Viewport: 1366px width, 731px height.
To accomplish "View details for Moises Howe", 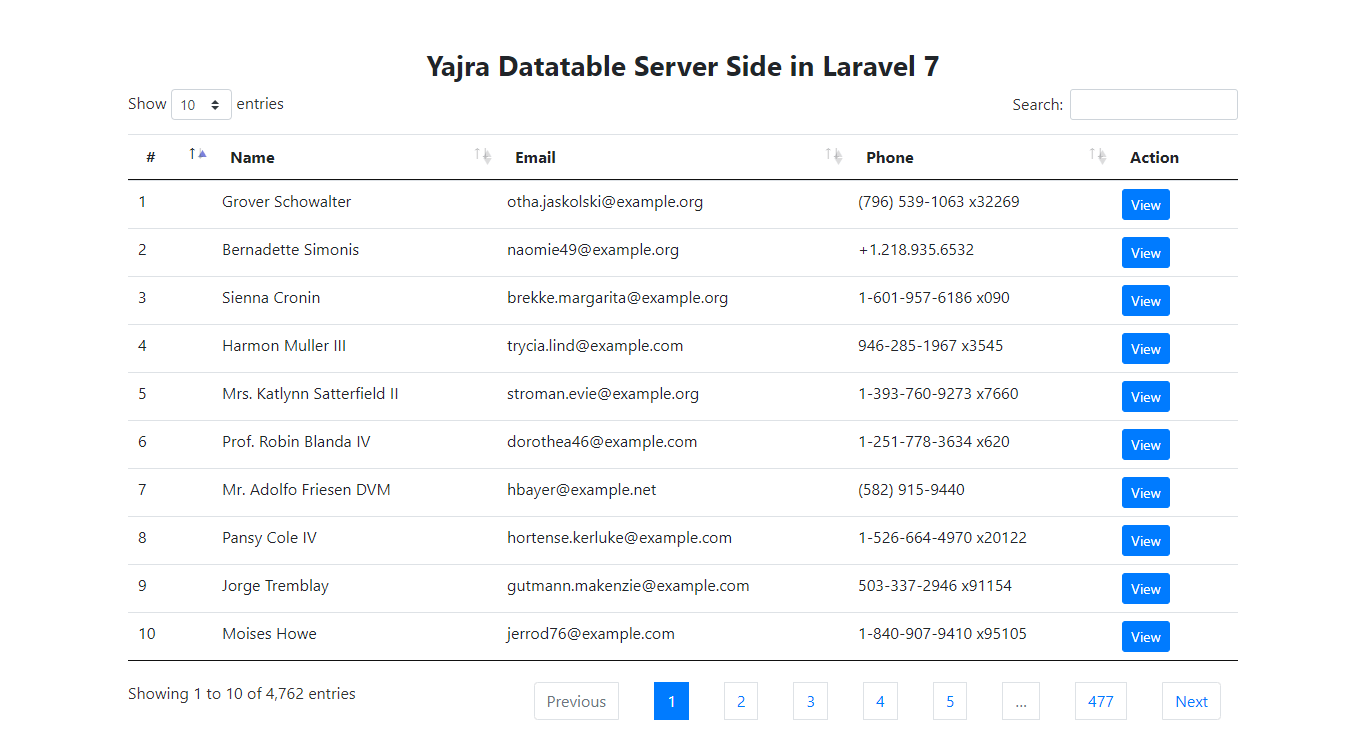I will 1144,636.
